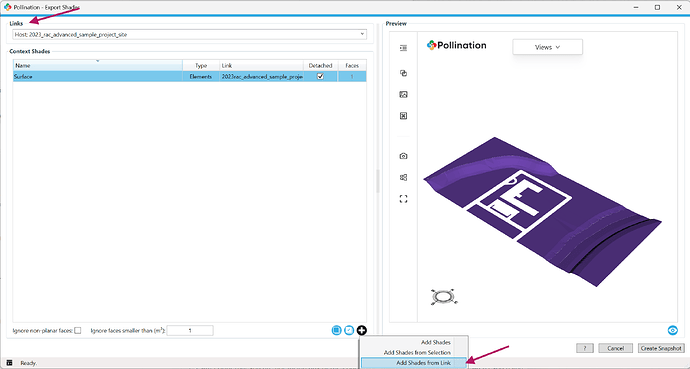The height and width of the screenshot is (369, 690).
Task: Click the connected nodes icon in Preview toolbar
Action: [x=403, y=177]
